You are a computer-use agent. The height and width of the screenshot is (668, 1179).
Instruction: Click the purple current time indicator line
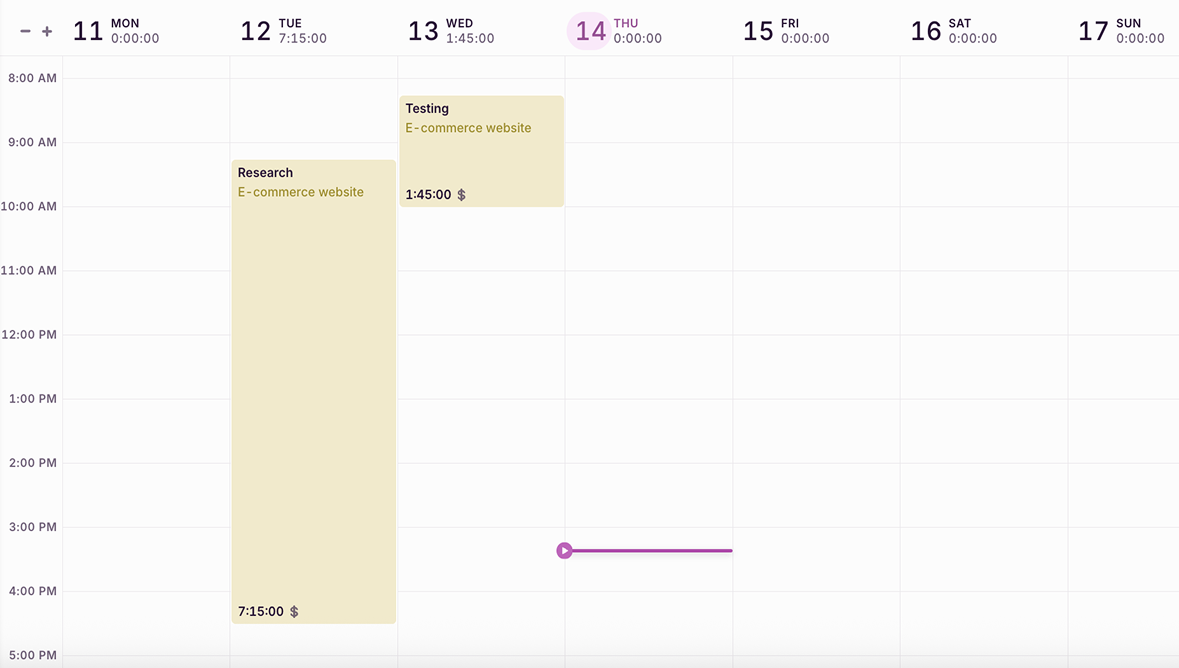(650, 551)
